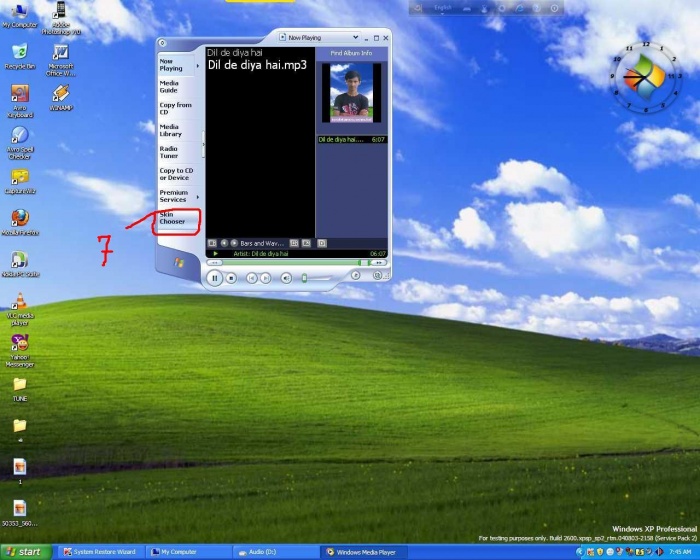Launch Microsoft Office Word shortcut
The width and height of the screenshot is (700, 560).
coord(61,60)
